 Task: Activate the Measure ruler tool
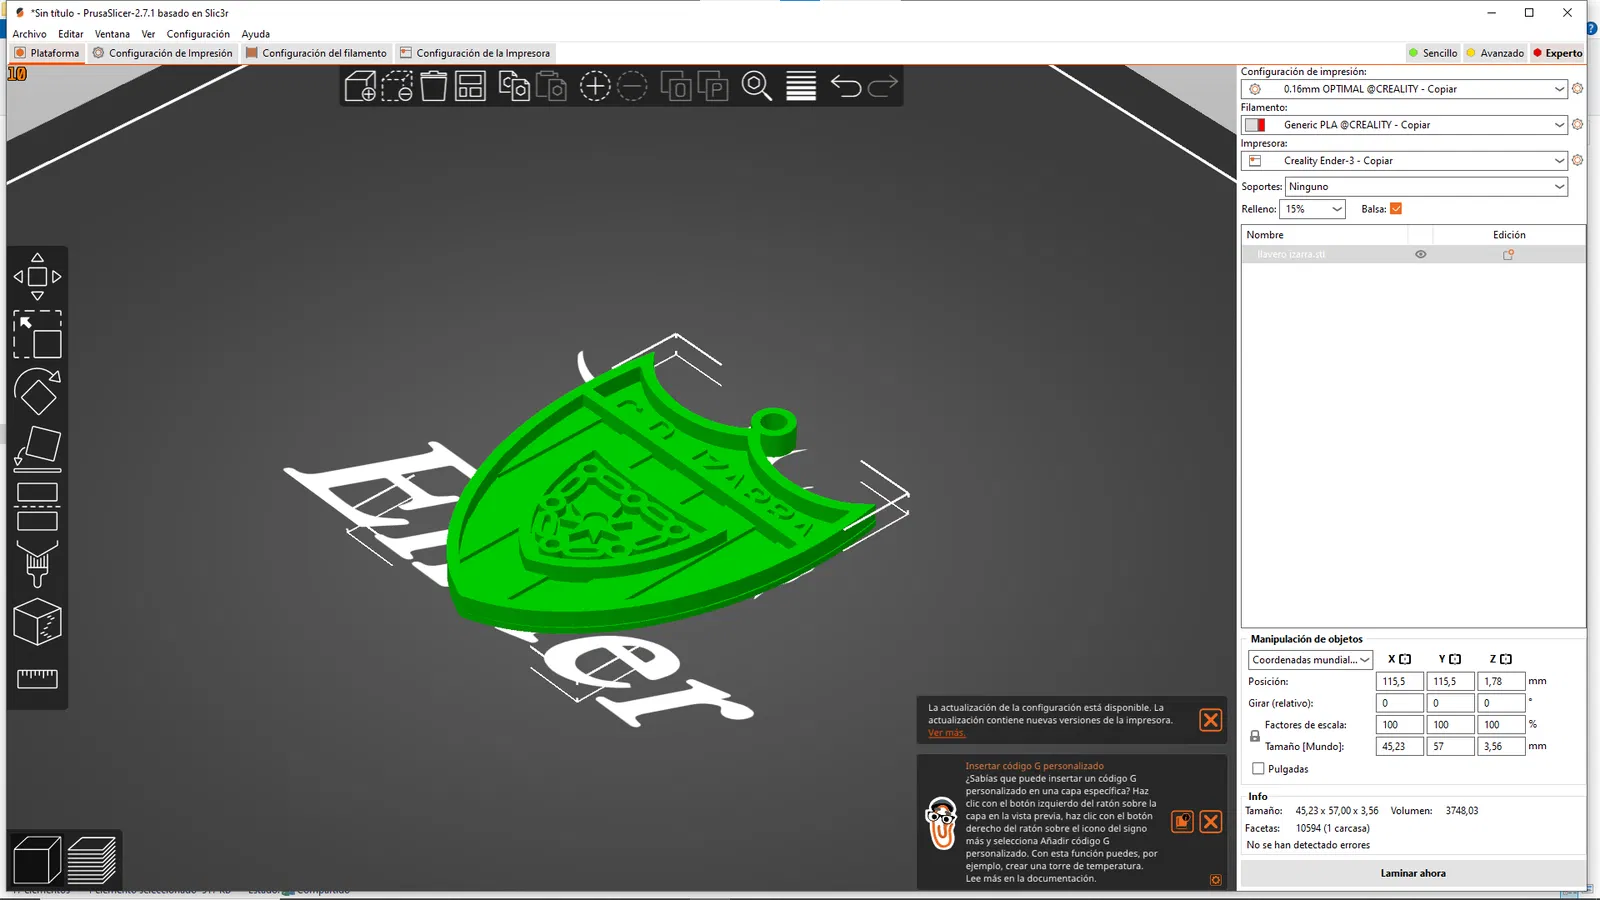[37, 679]
